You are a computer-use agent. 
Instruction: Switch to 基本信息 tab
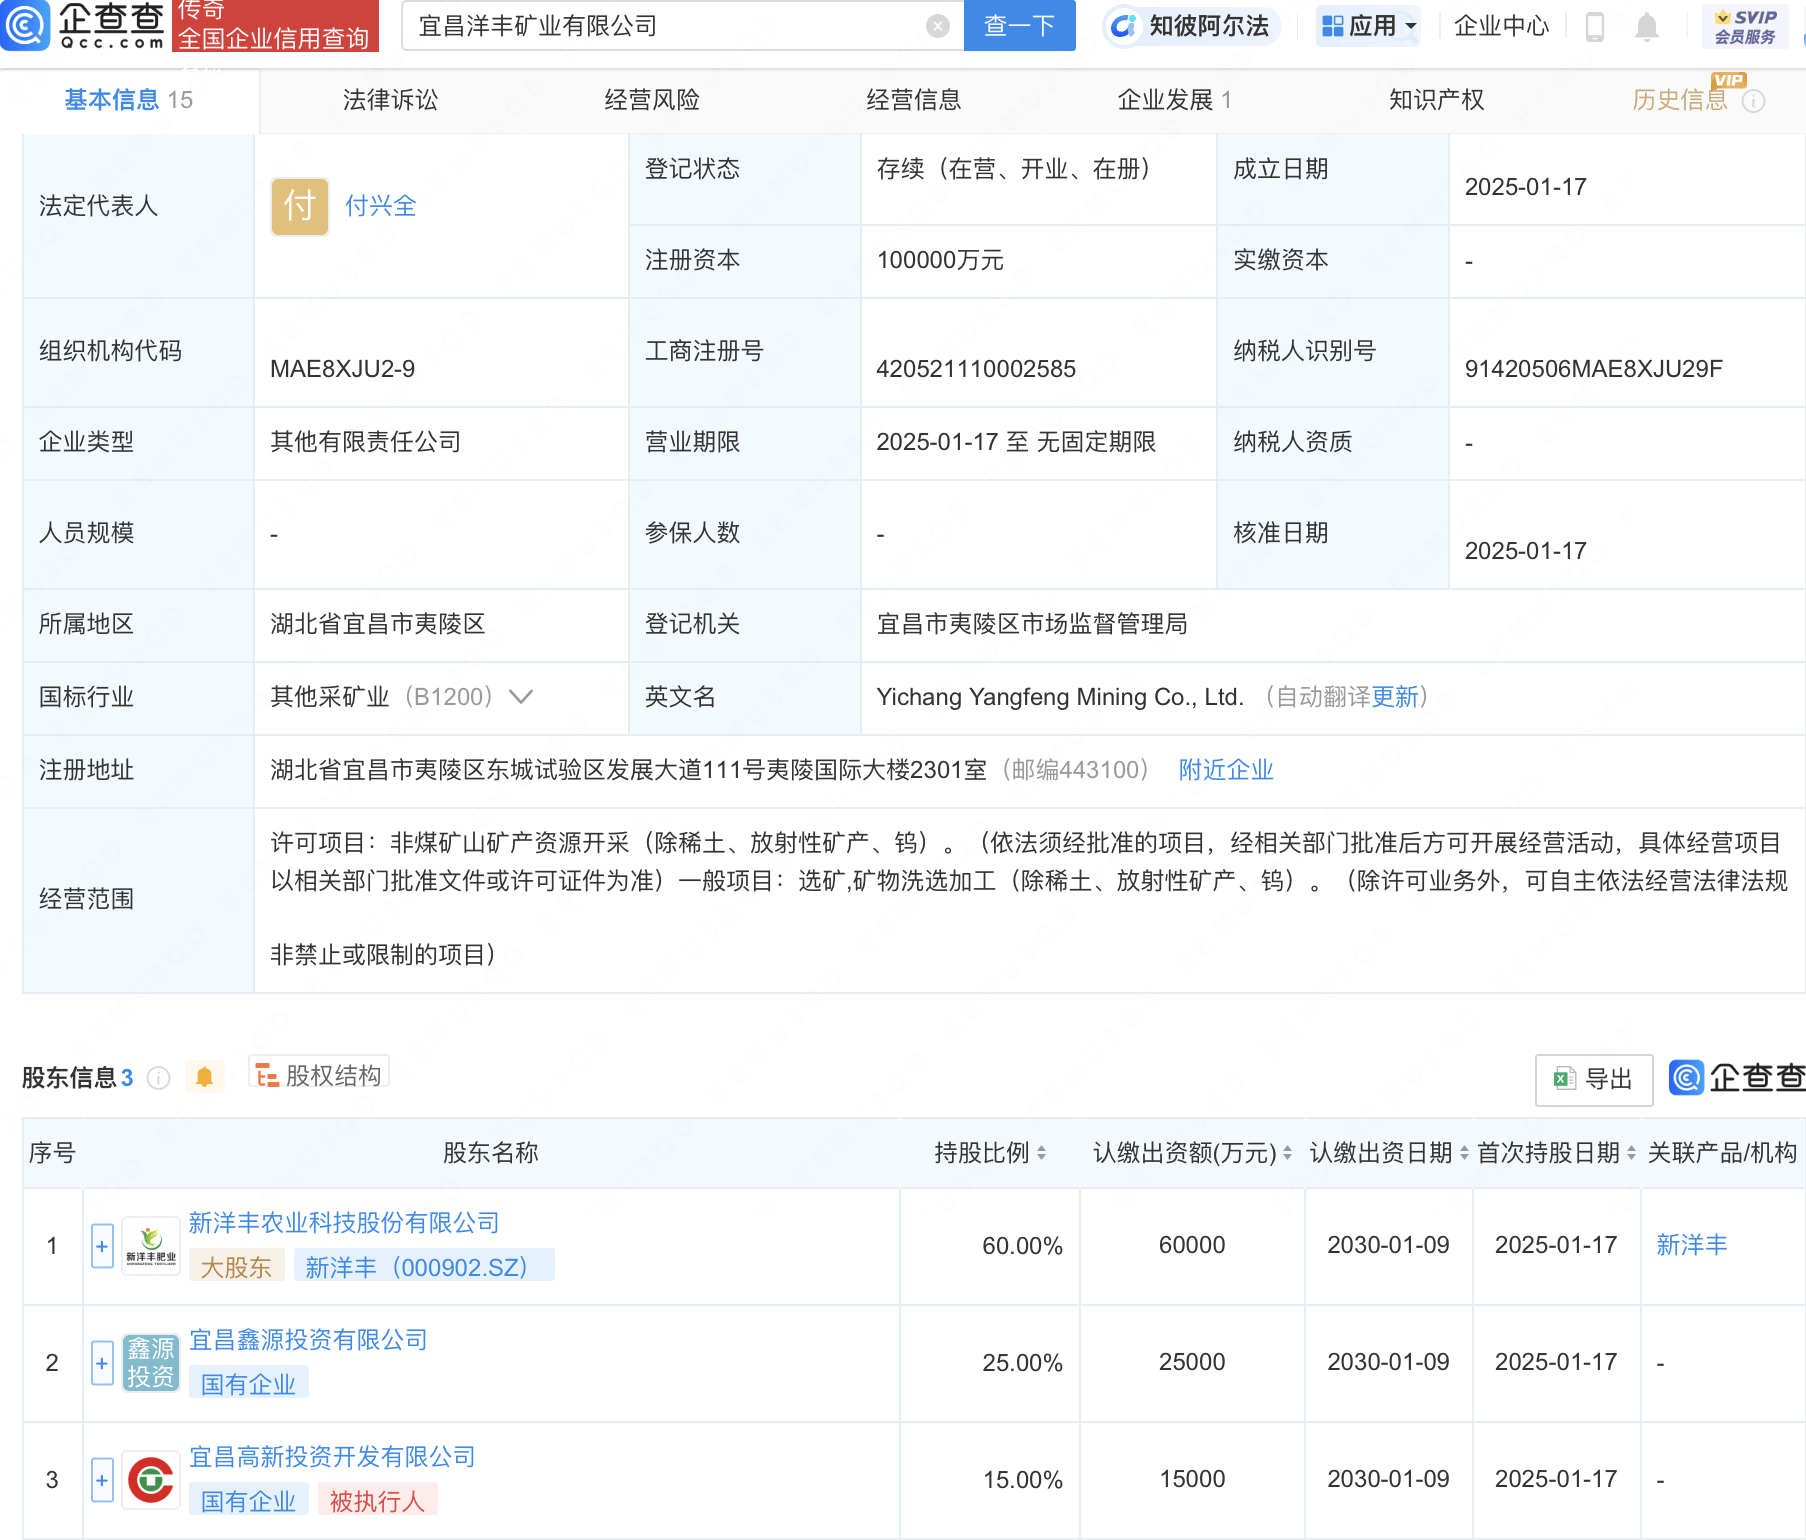click(x=129, y=100)
